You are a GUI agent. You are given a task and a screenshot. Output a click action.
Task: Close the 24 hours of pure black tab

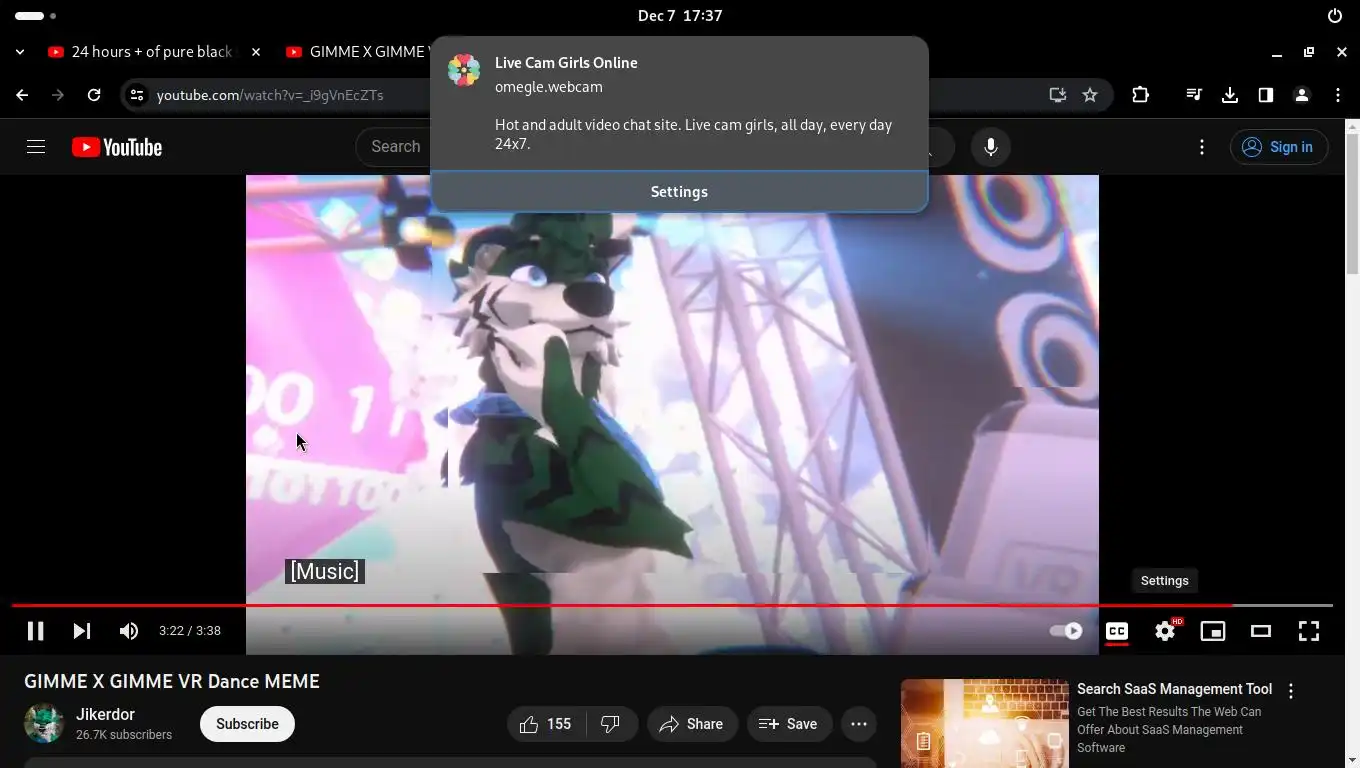(x=256, y=52)
